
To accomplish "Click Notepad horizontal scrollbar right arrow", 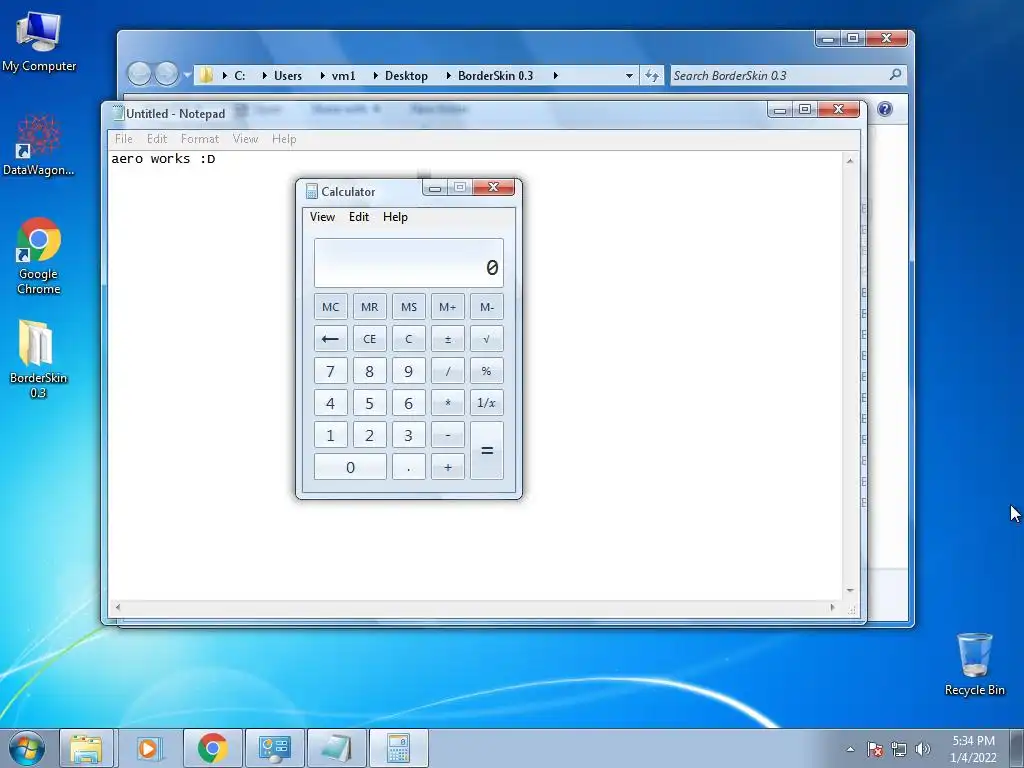I will [x=832, y=607].
